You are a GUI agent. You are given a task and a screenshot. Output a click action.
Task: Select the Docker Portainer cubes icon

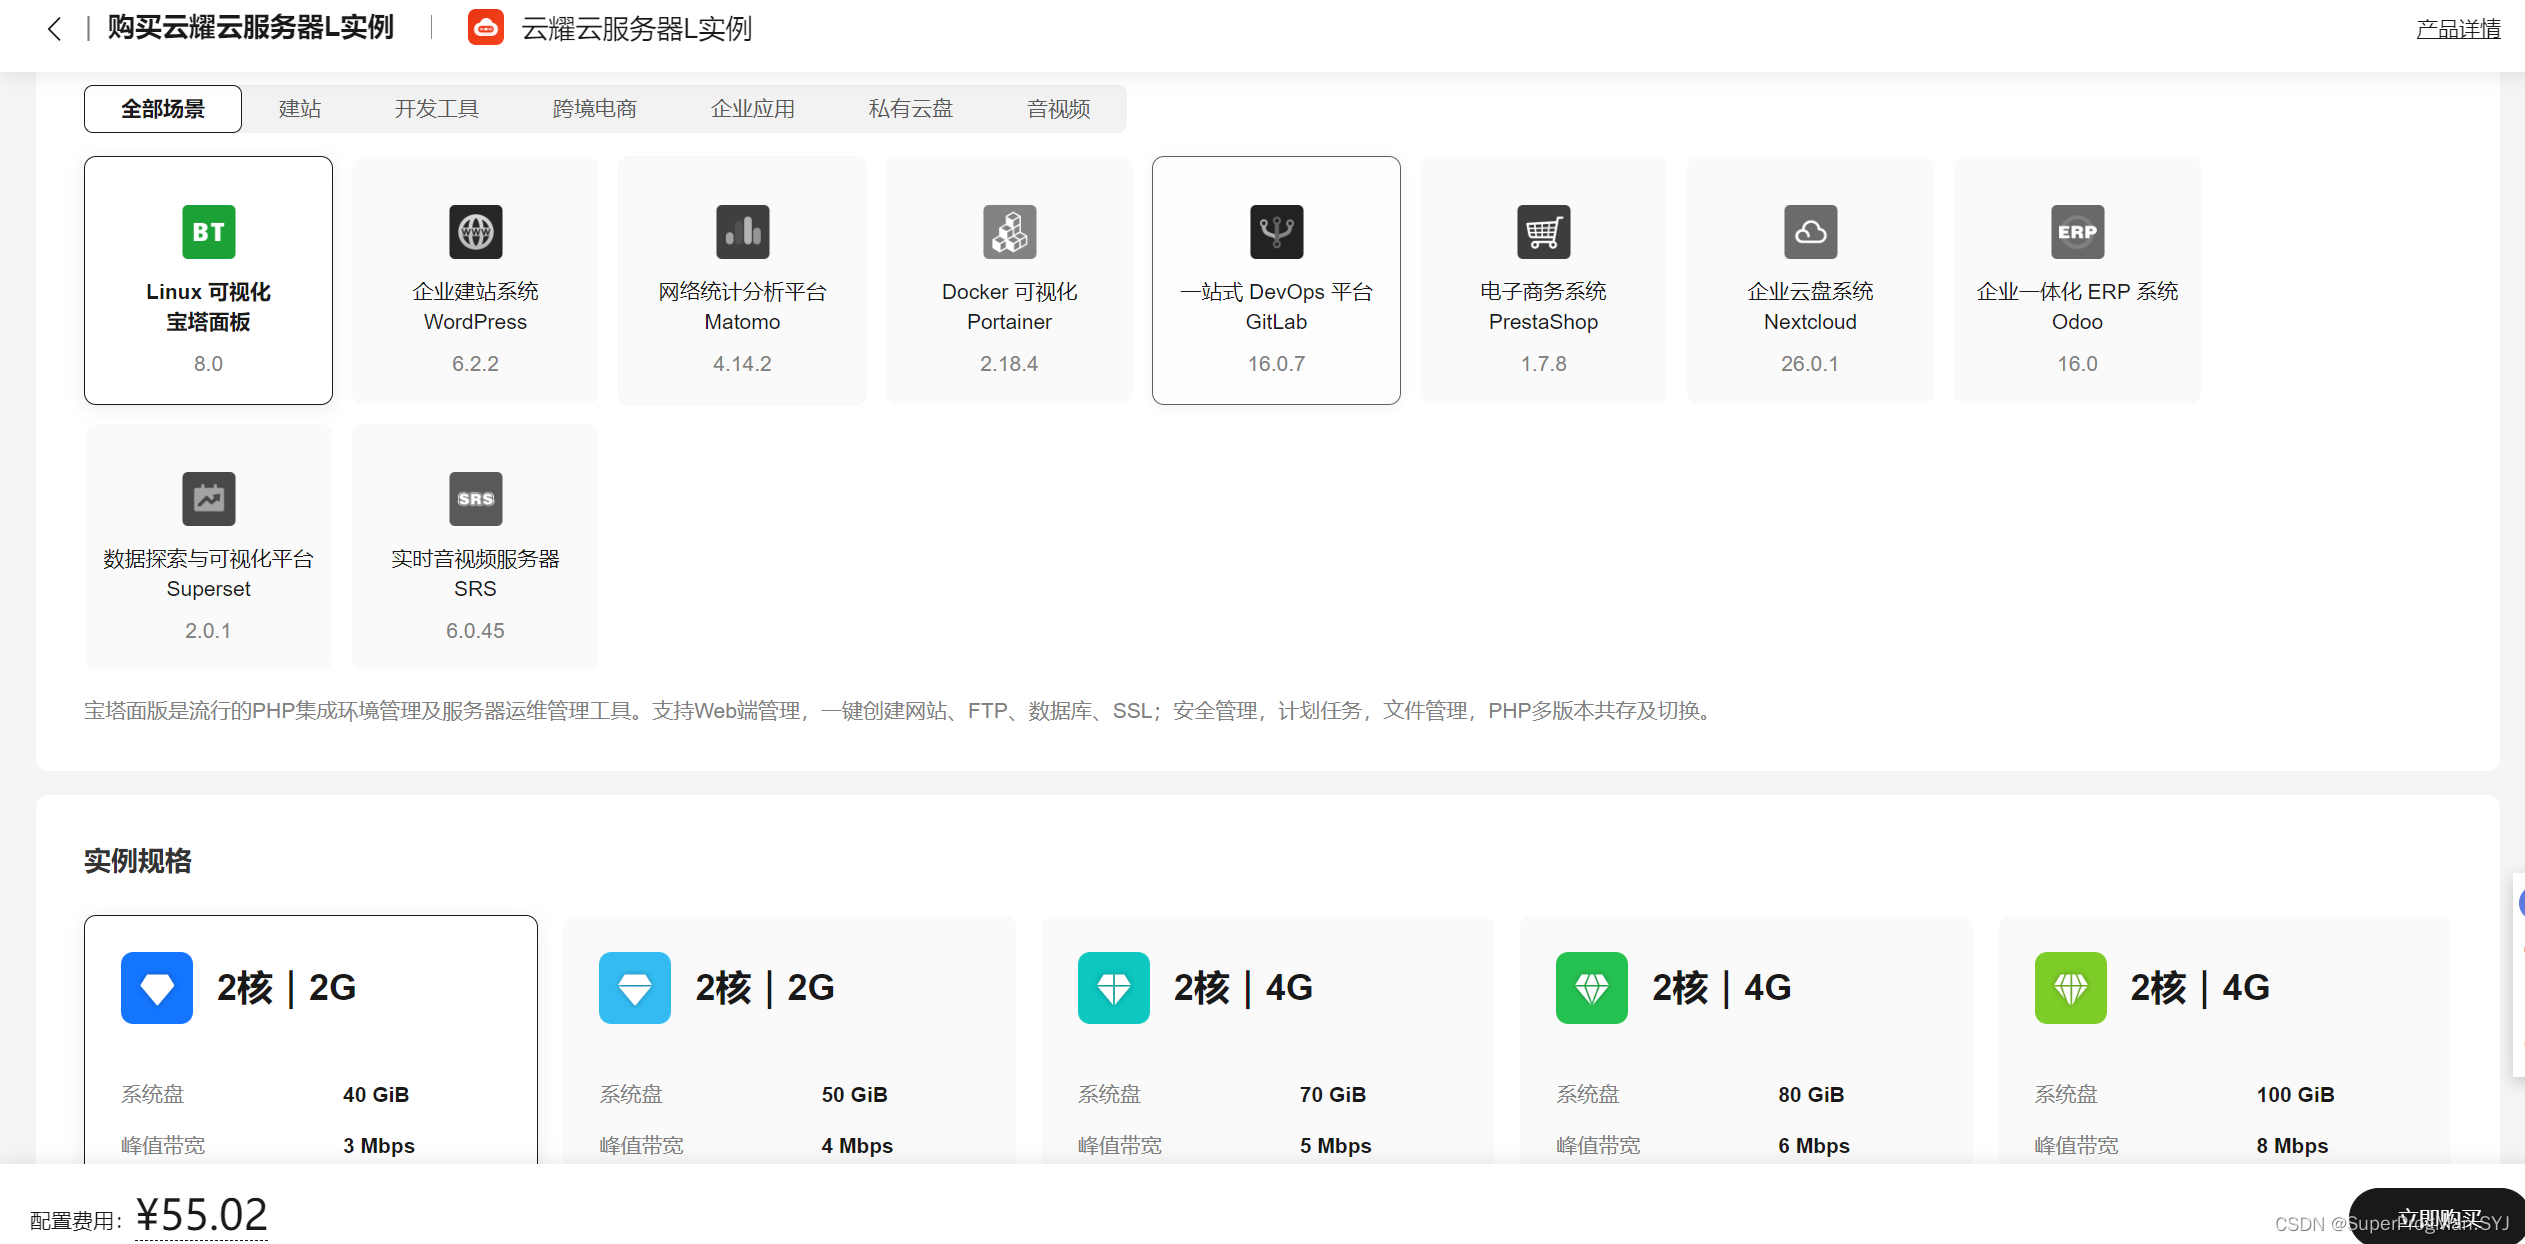click(1009, 232)
